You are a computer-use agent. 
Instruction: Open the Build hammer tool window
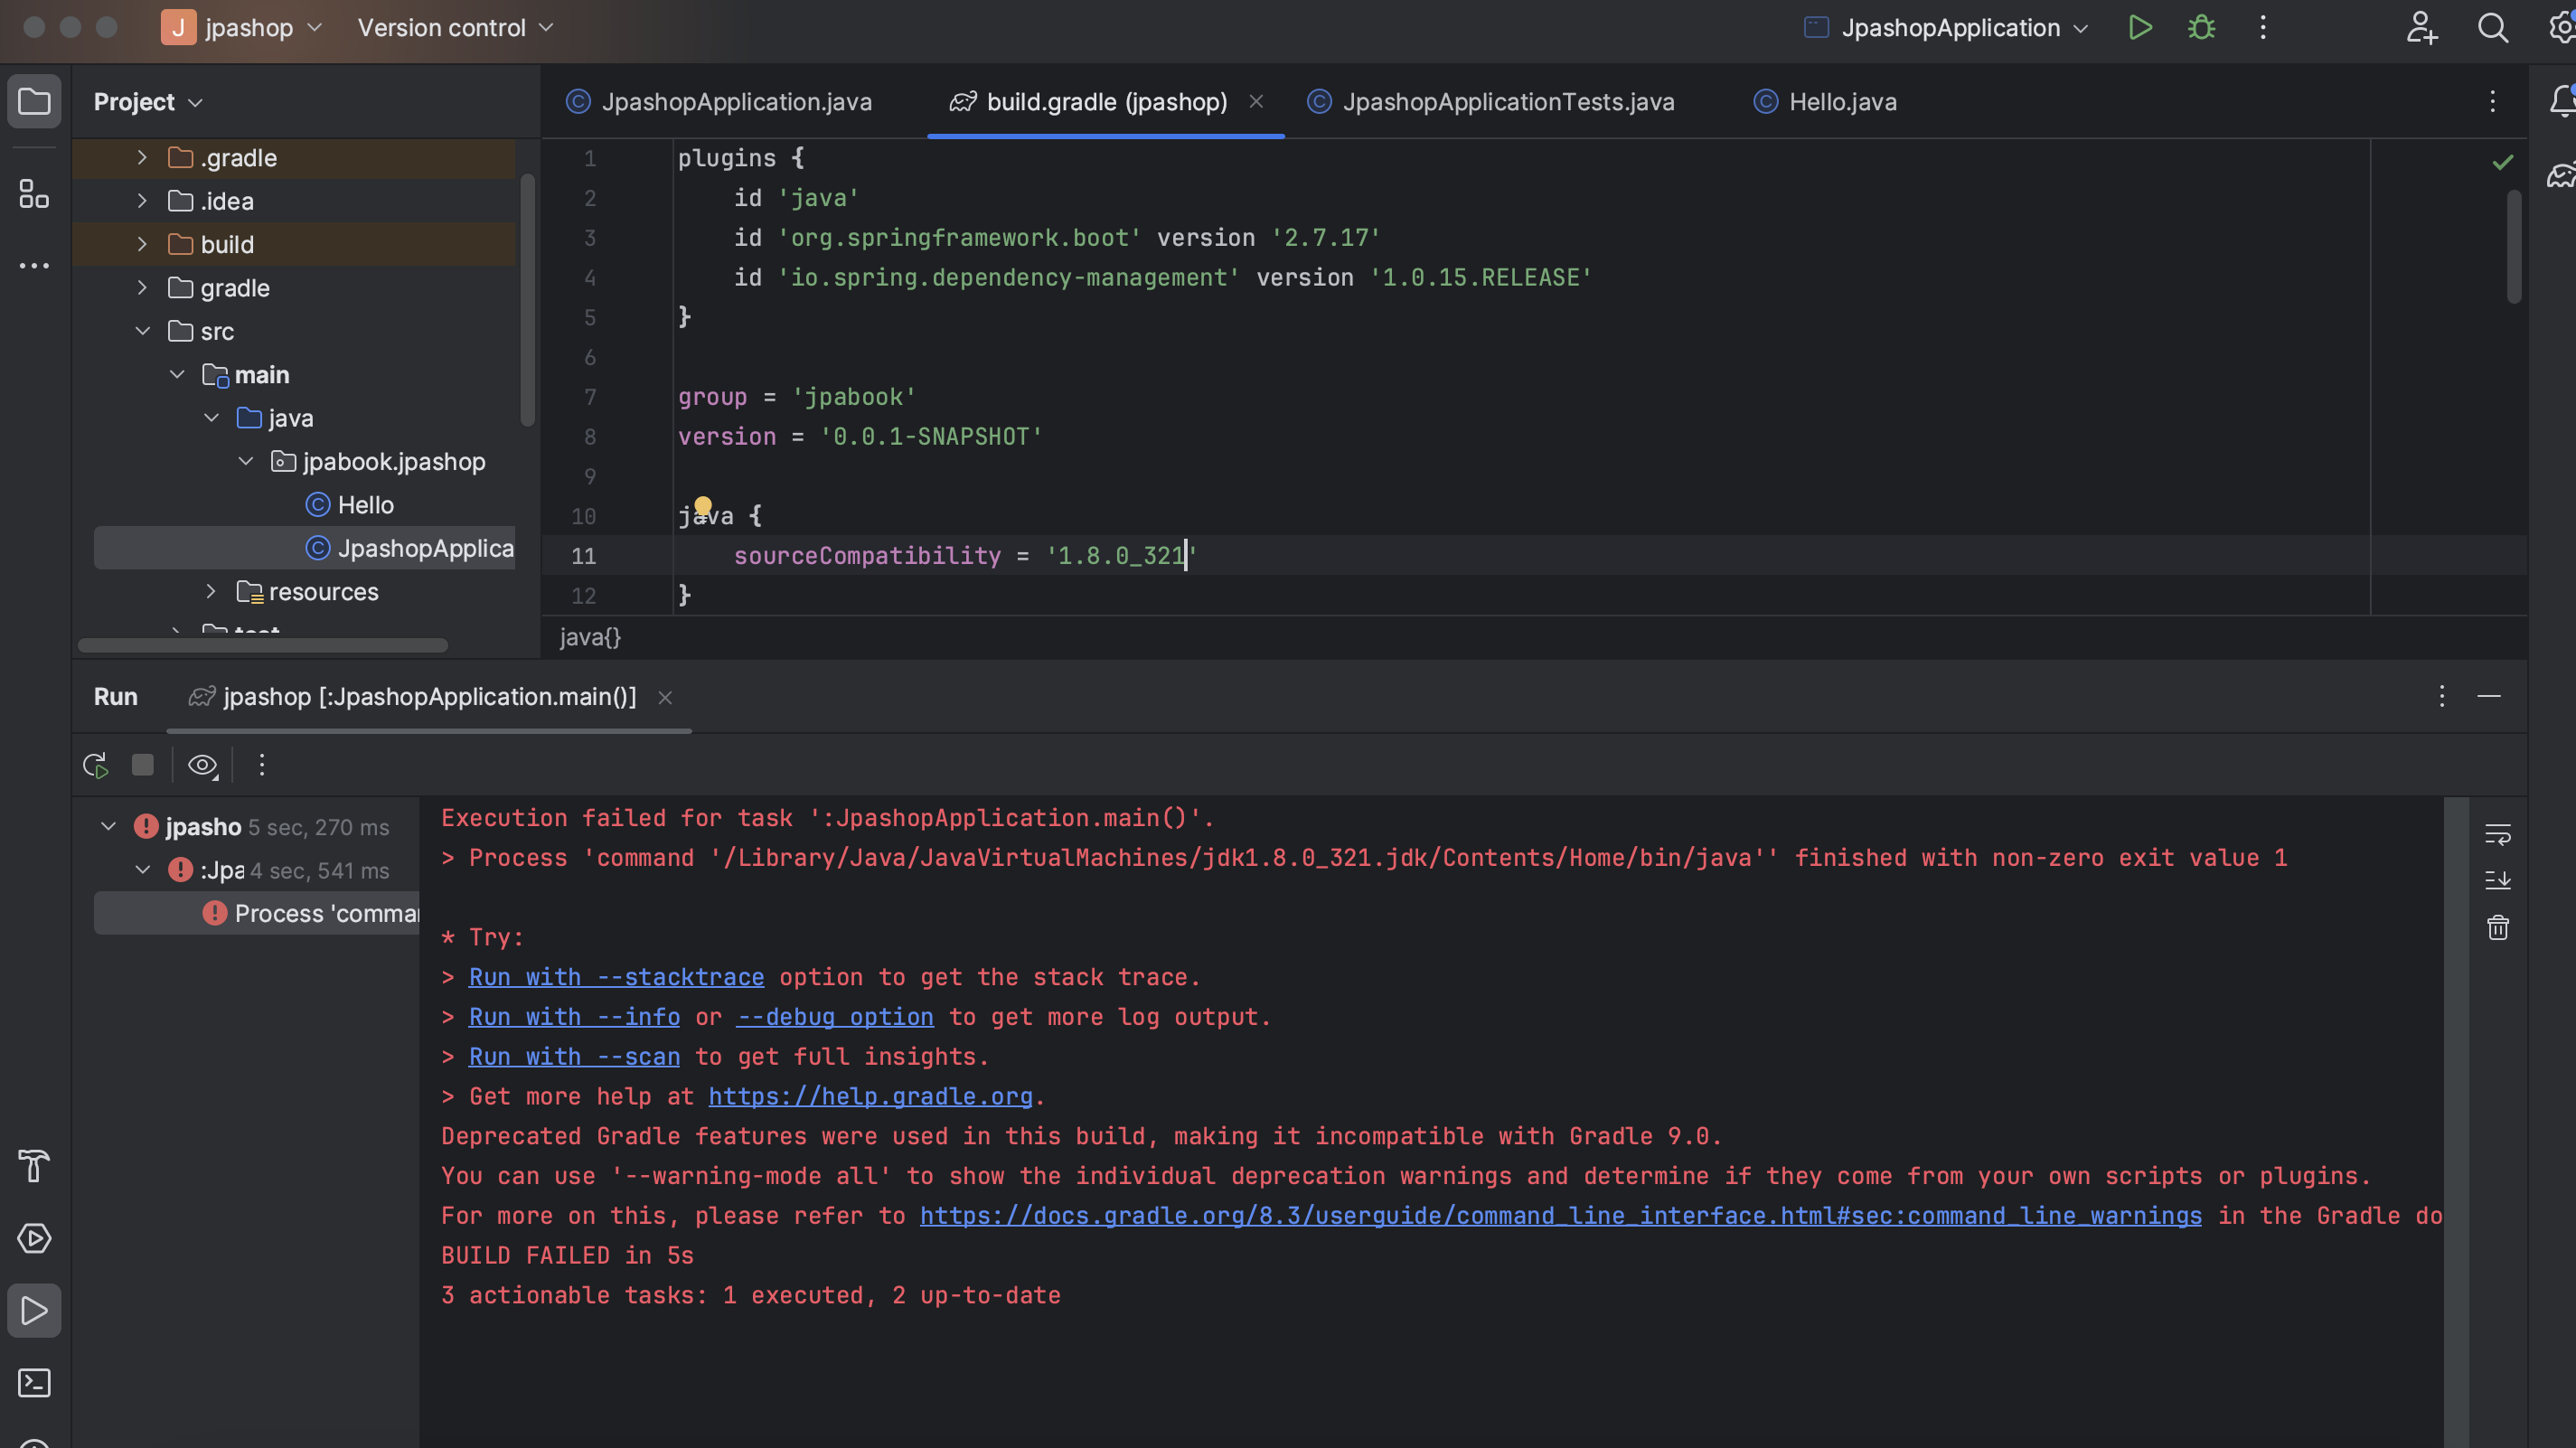[34, 1166]
